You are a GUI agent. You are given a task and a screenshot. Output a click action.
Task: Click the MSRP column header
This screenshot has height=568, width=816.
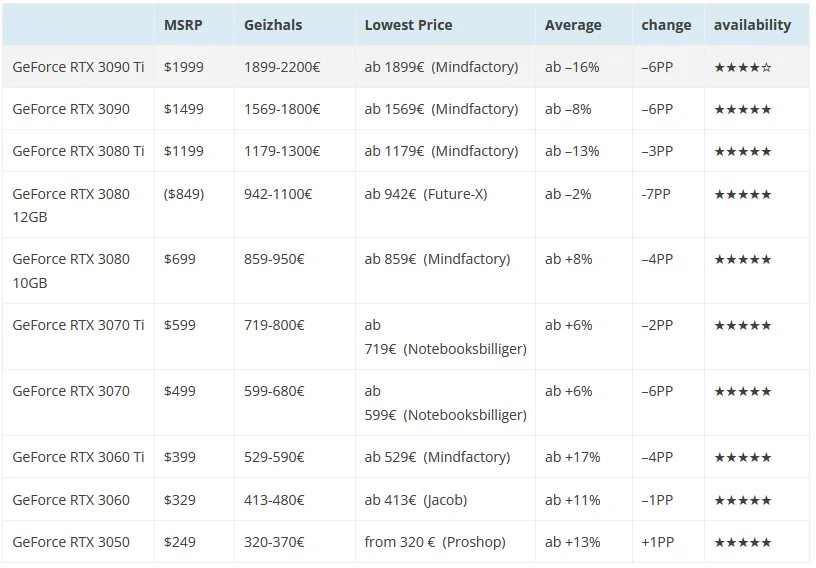click(183, 25)
